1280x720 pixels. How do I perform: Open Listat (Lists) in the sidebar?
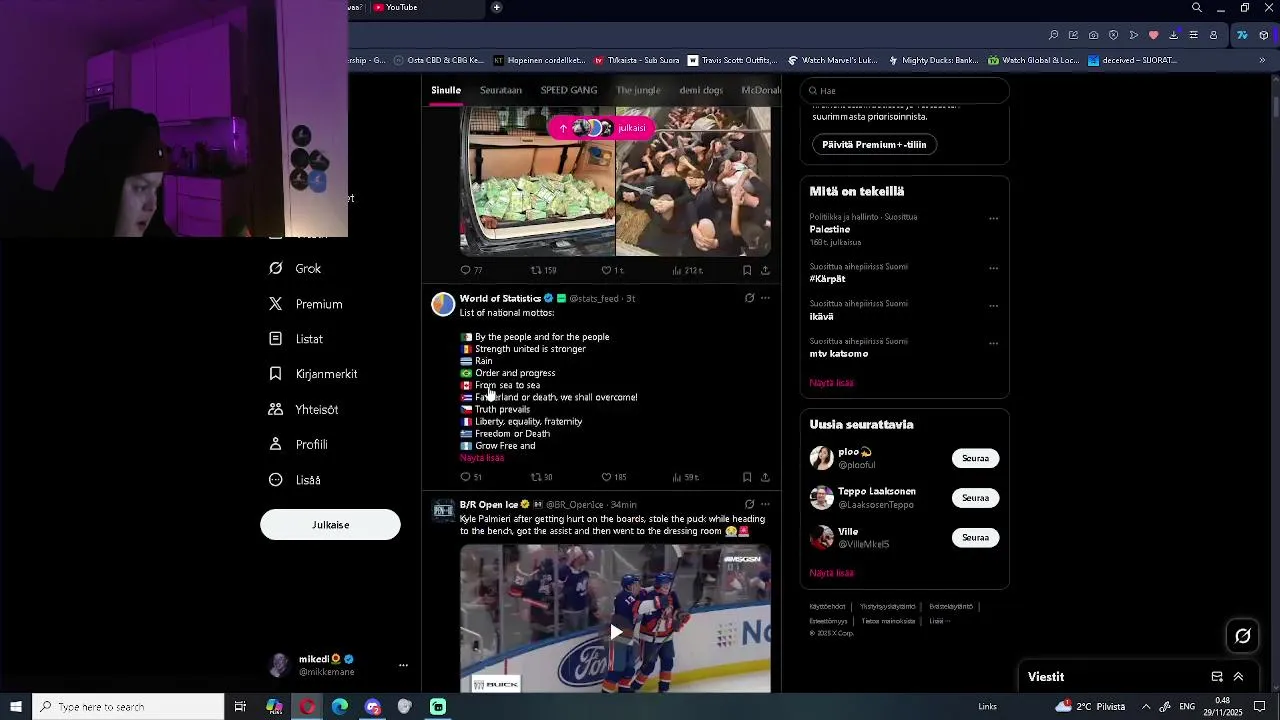pyautogui.click(x=296, y=339)
